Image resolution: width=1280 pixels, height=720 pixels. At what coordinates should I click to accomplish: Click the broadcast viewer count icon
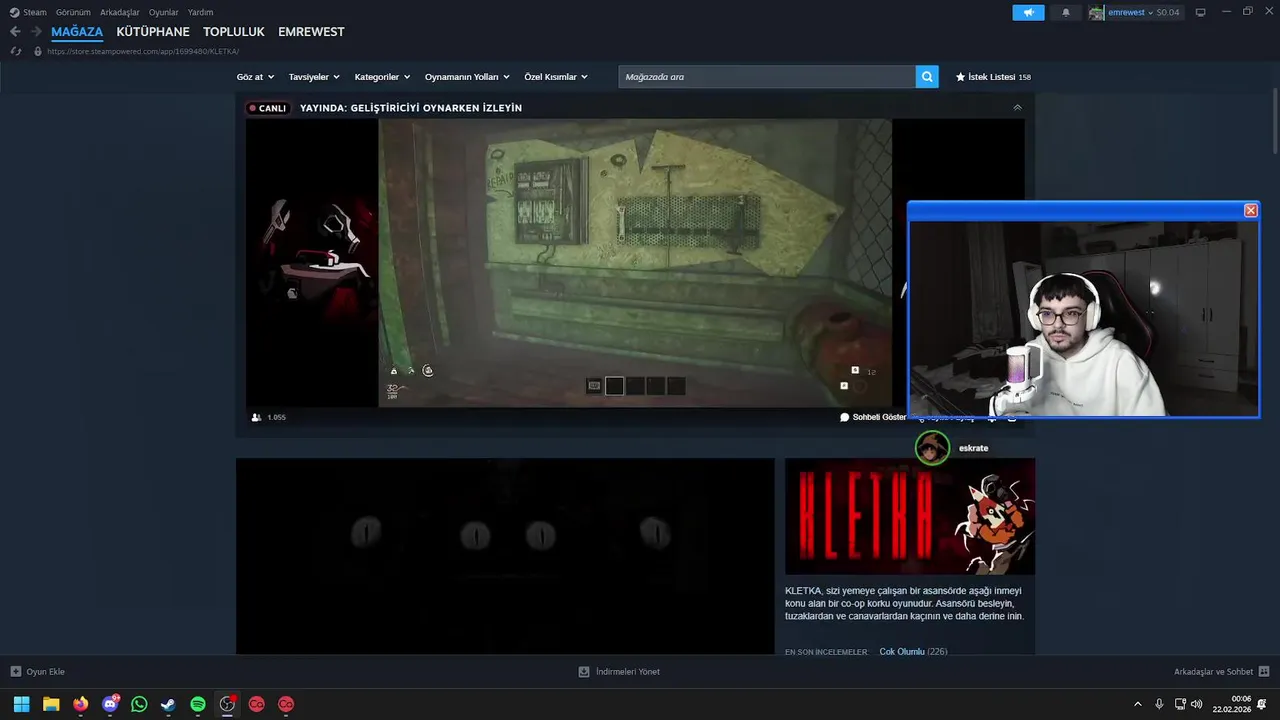[257, 417]
